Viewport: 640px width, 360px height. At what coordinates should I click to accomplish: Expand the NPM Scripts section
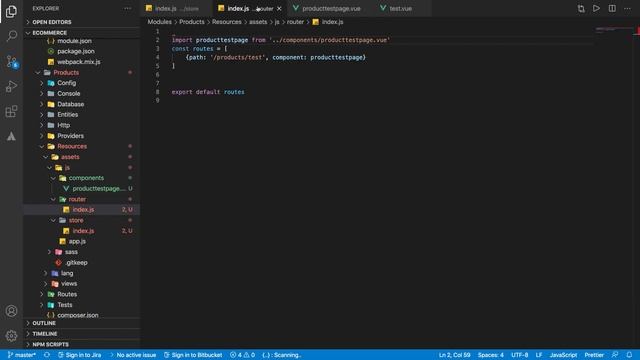(x=82, y=344)
